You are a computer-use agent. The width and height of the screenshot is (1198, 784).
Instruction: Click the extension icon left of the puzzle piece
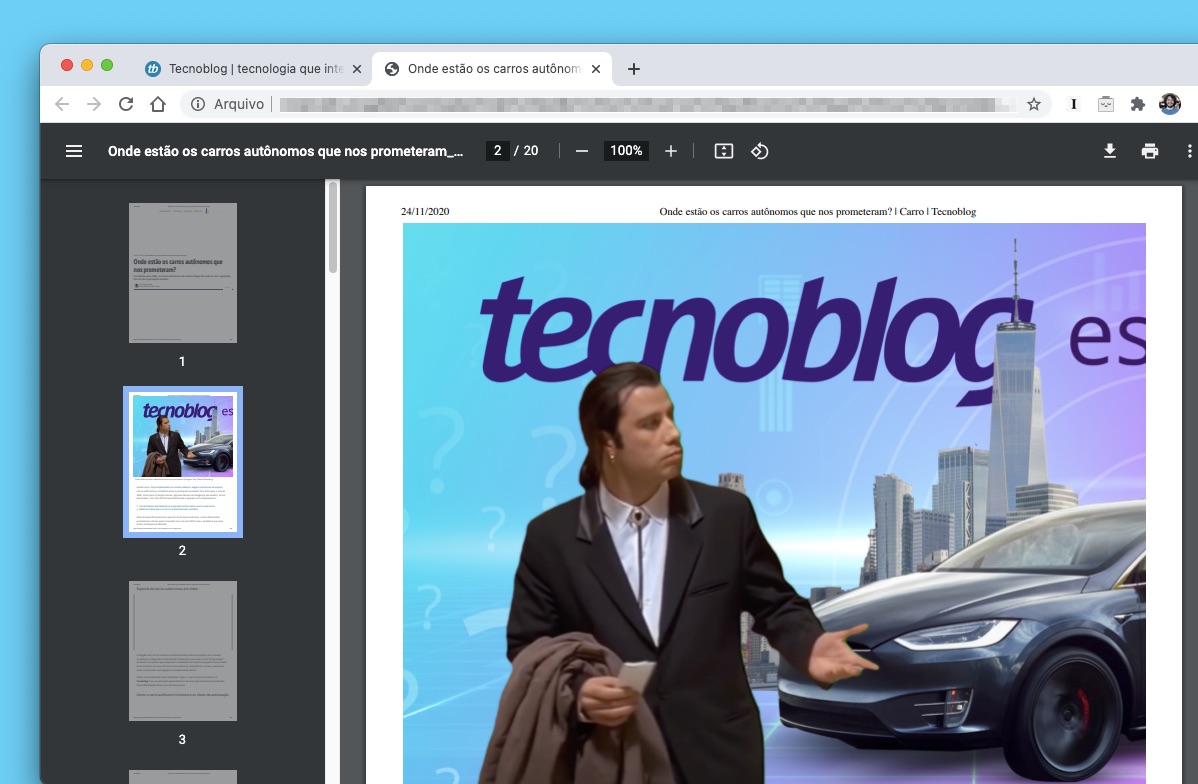pyautogui.click(x=1106, y=104)
